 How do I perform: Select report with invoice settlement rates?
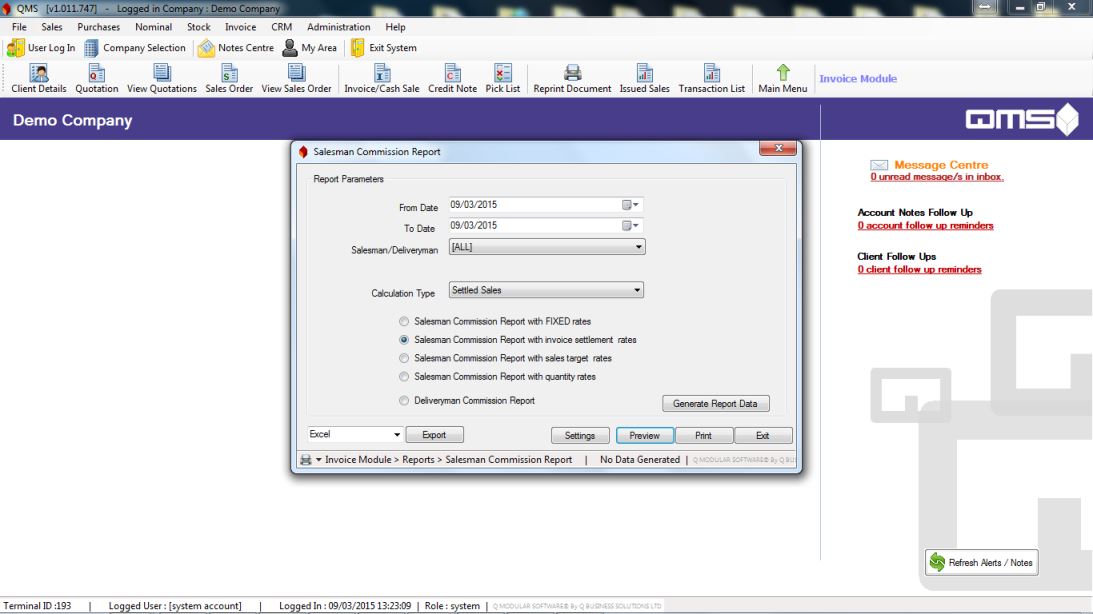[404, 340]
